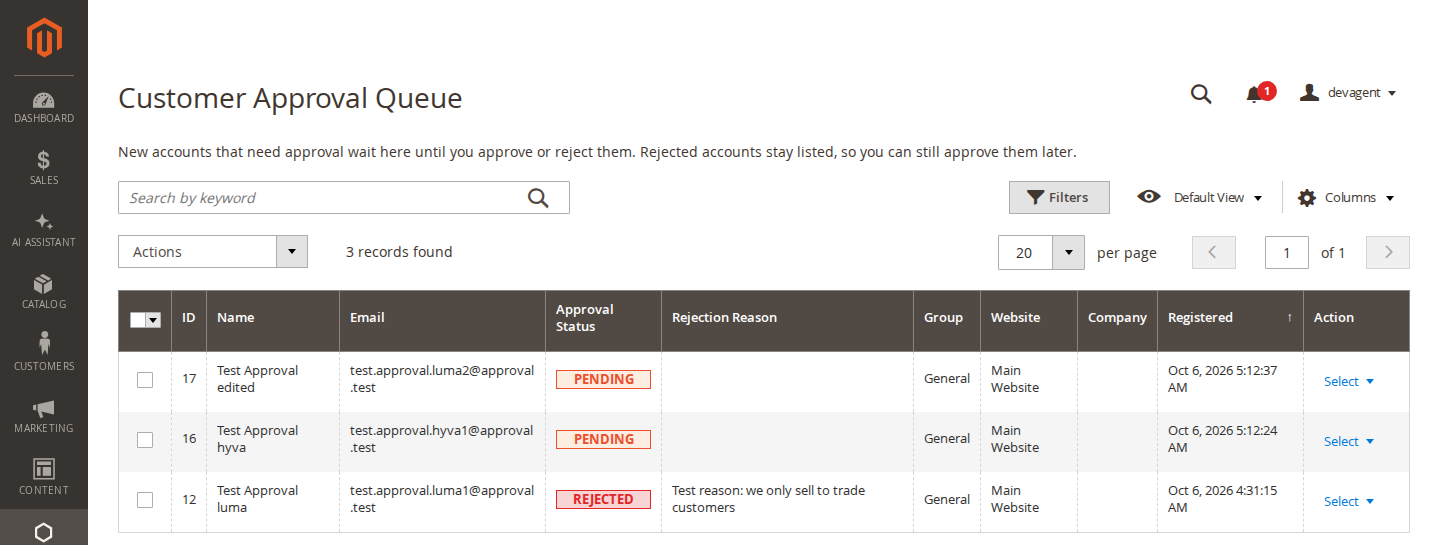Select checkbox for customer ID 17
The image size is (1440, 545).
[145, 380]
